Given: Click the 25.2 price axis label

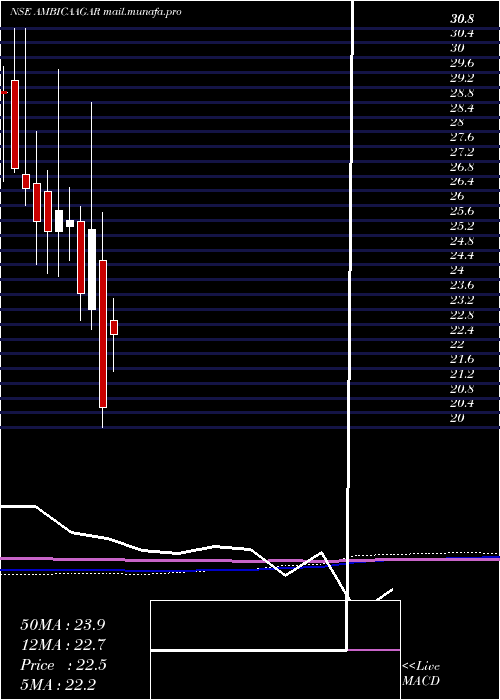Looking at the screenshot, I should click(x=462, y=225).
